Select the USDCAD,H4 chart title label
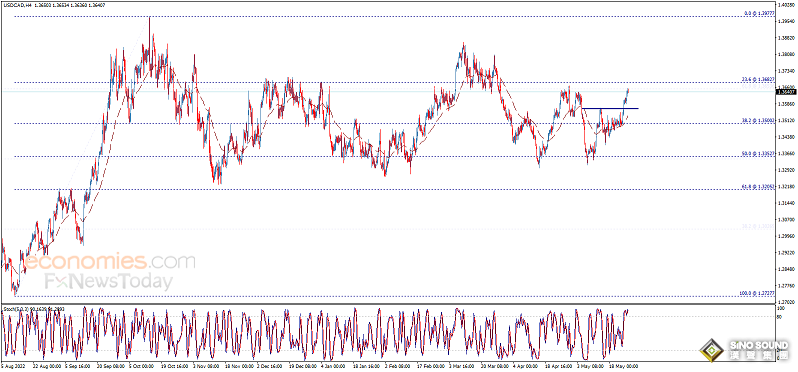Screen dimensions: 798x372 coord(14,4)
